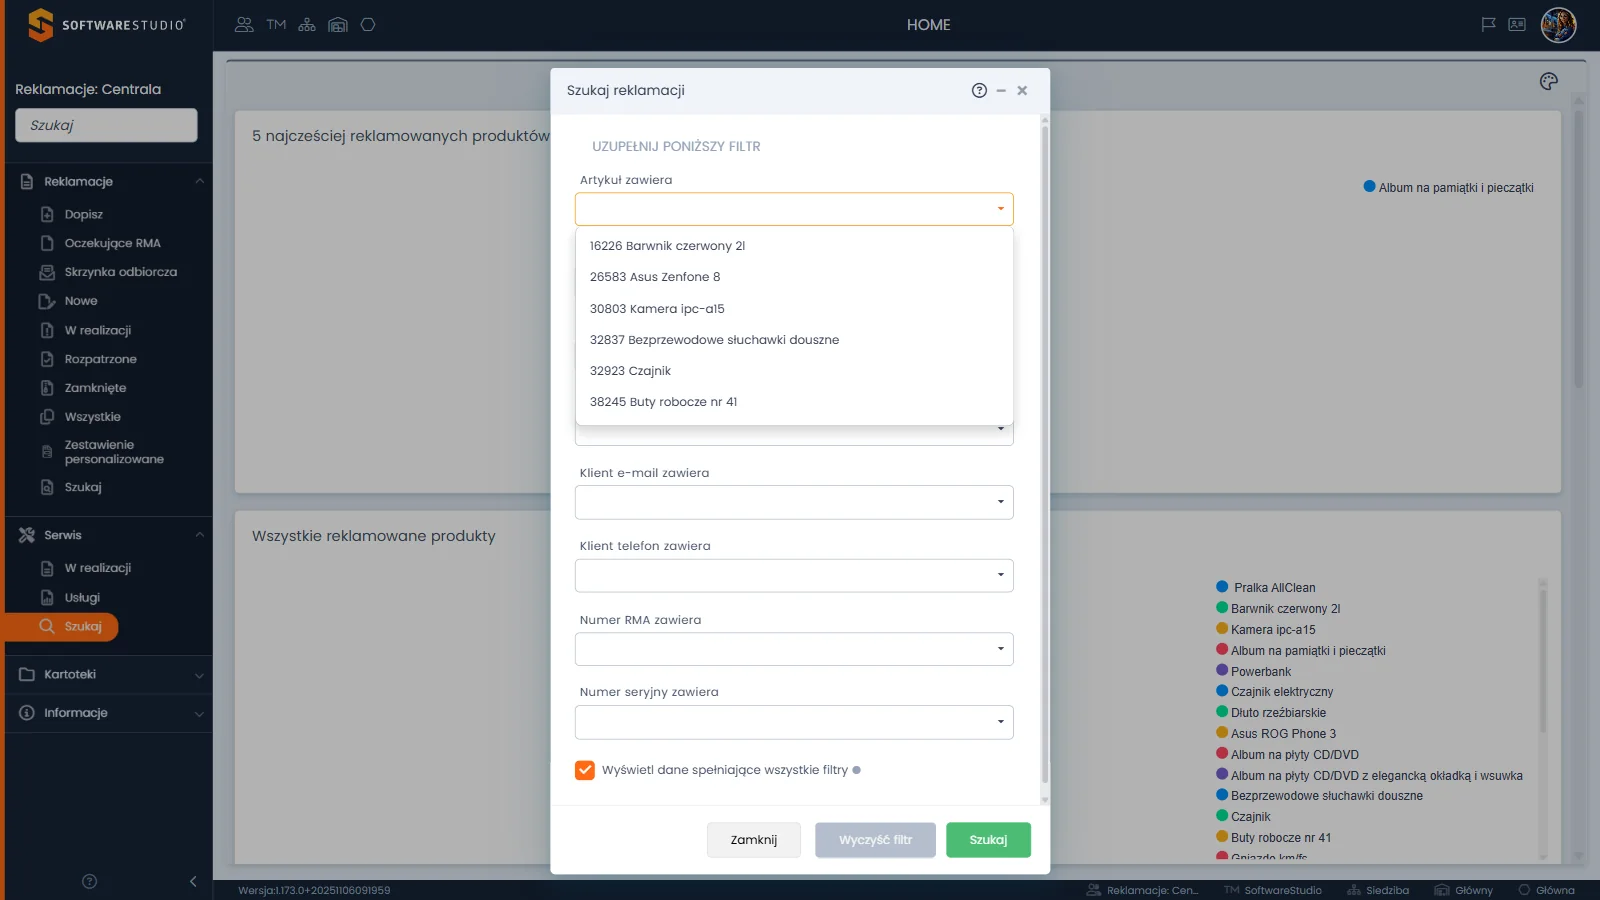Open the organization structure icon in toolbar

307,25
